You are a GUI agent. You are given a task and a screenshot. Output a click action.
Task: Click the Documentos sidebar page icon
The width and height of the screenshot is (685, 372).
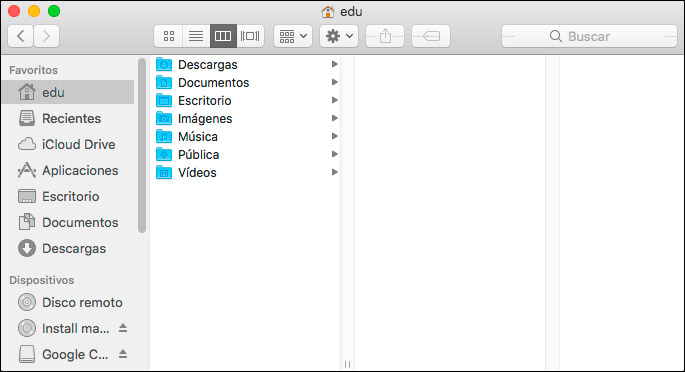tap(27, 222)
